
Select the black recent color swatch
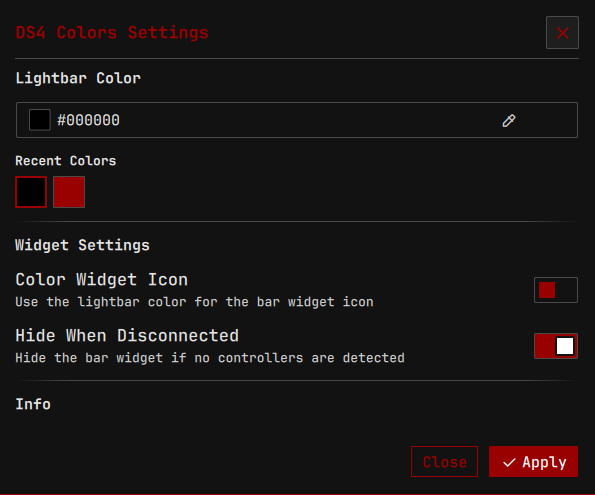[31, 192]
